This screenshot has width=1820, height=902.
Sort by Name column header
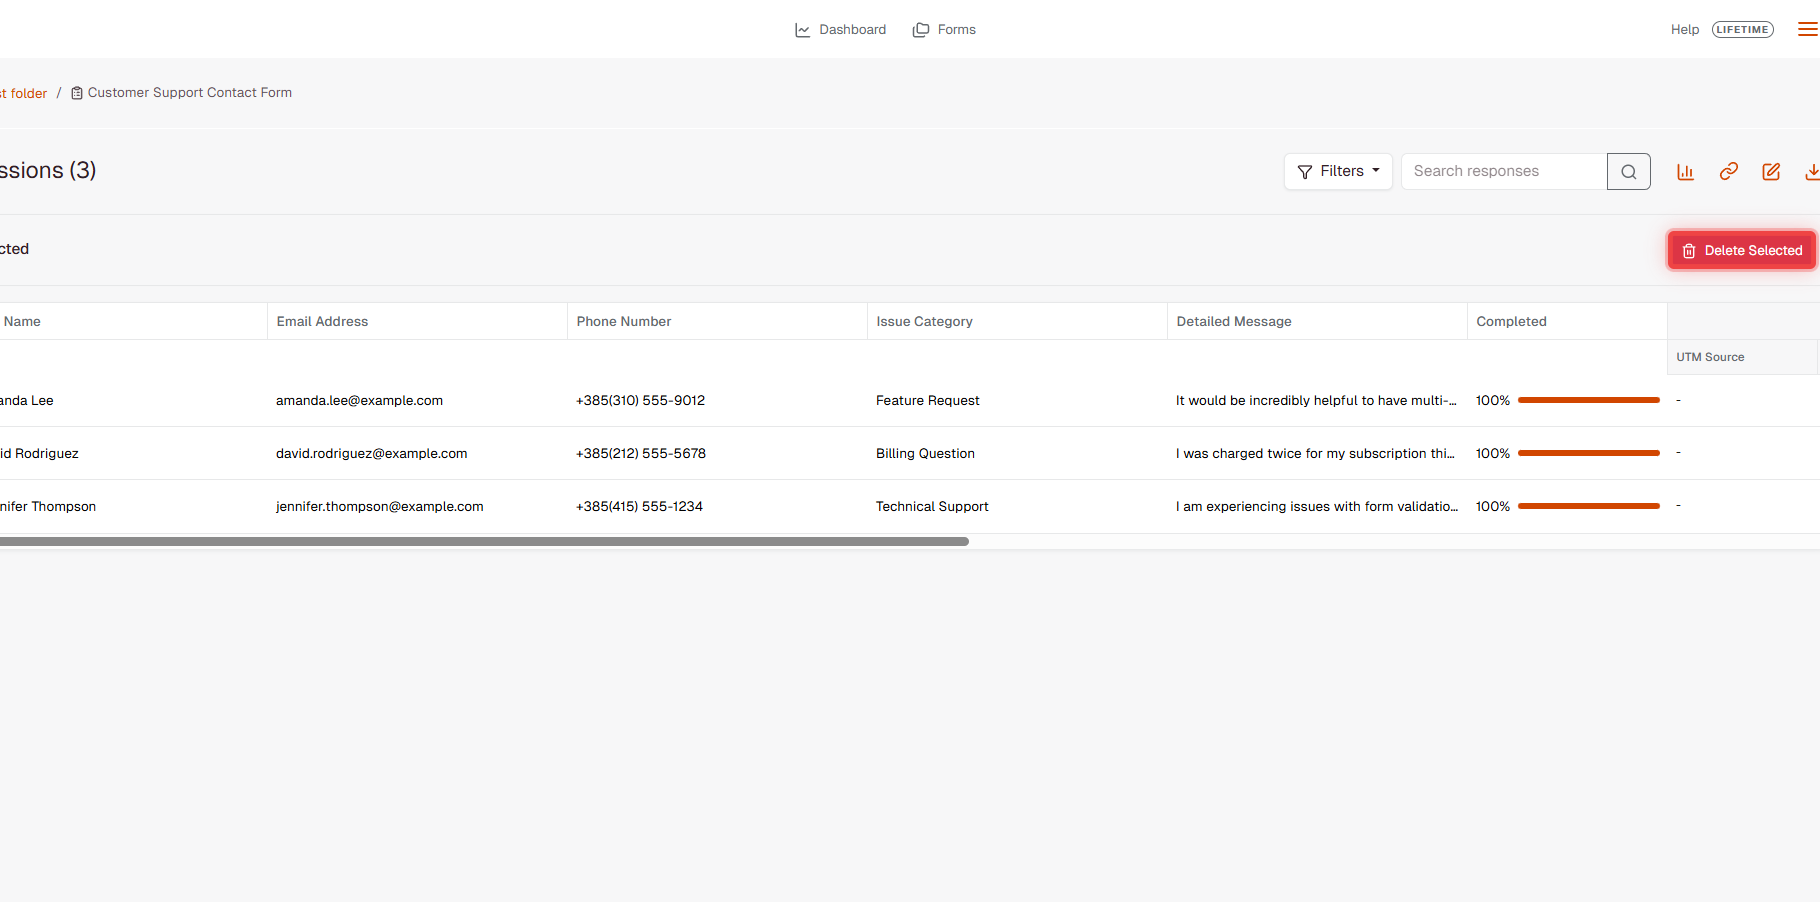point(133,321)
